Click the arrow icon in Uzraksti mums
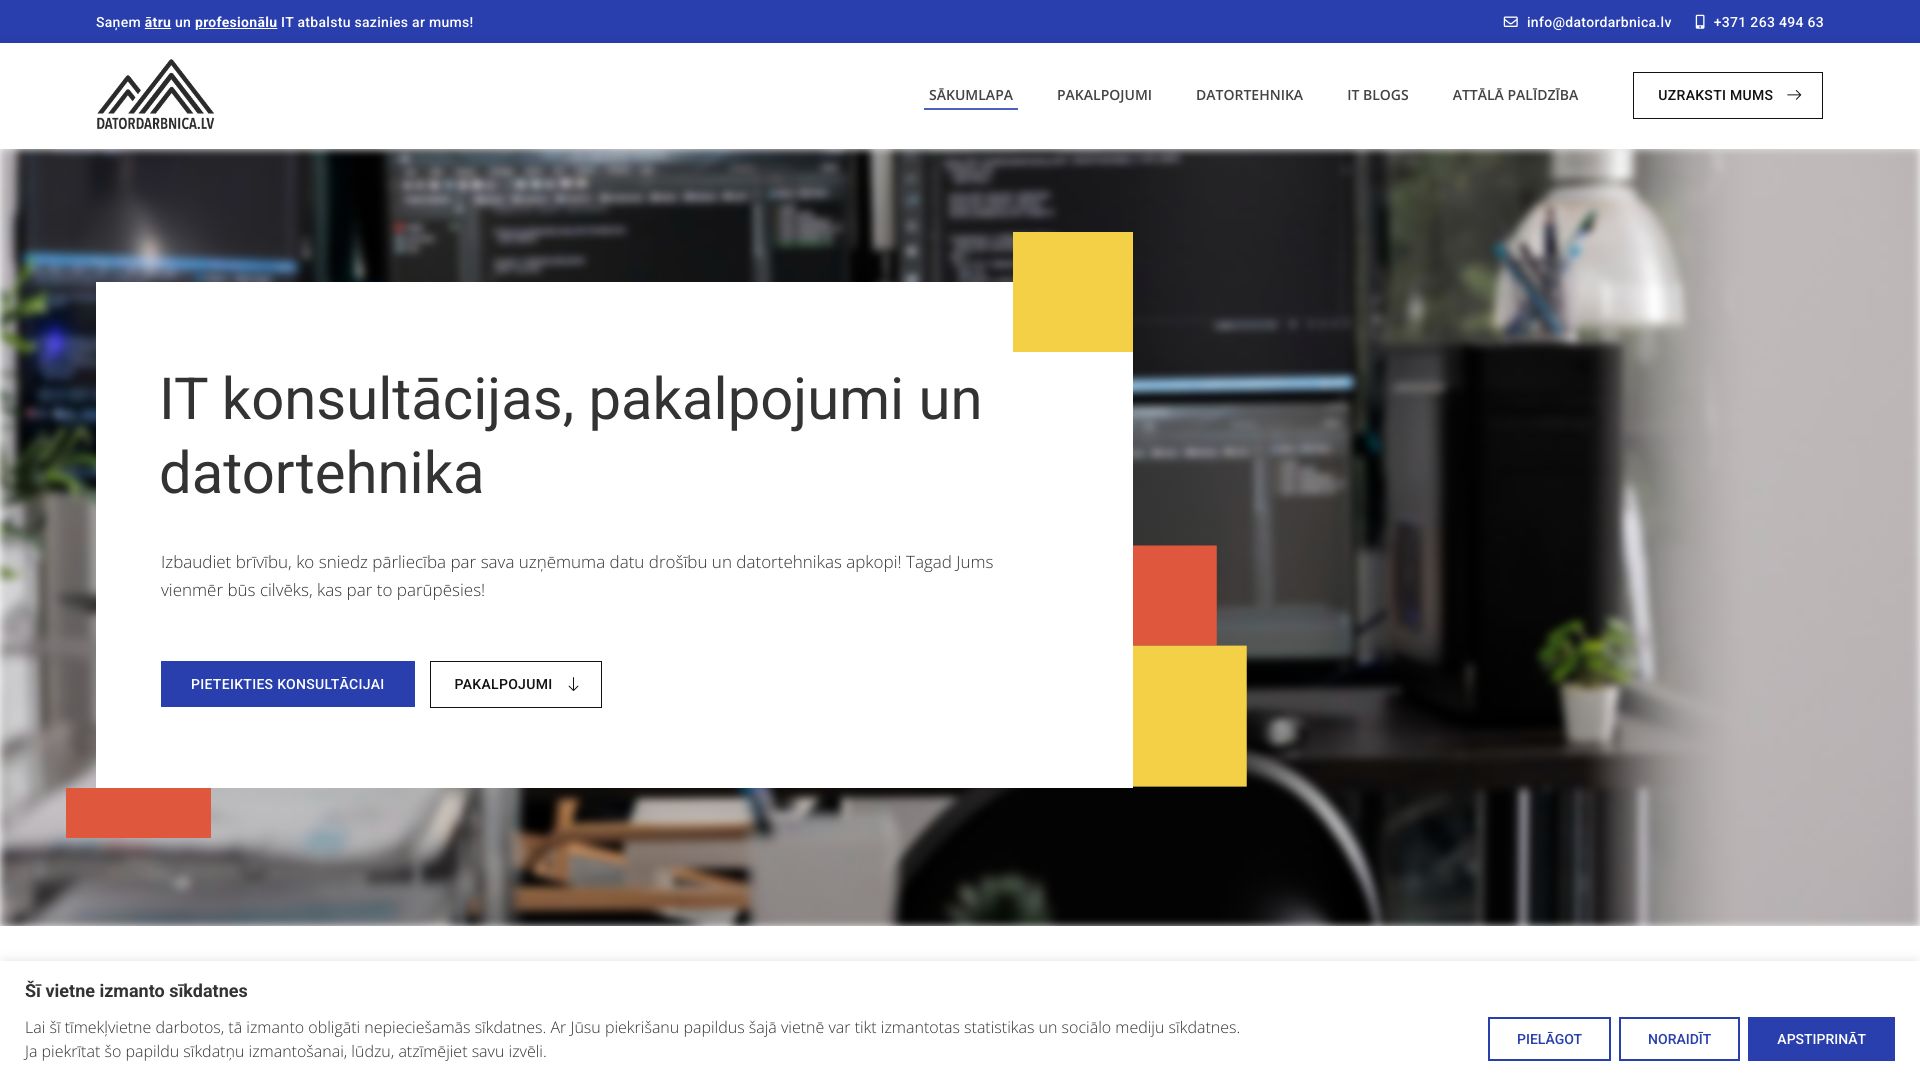Image resolution: width=1920 pixels, height=1080 pixels. pyautogui.click(x=1794, y=95)
